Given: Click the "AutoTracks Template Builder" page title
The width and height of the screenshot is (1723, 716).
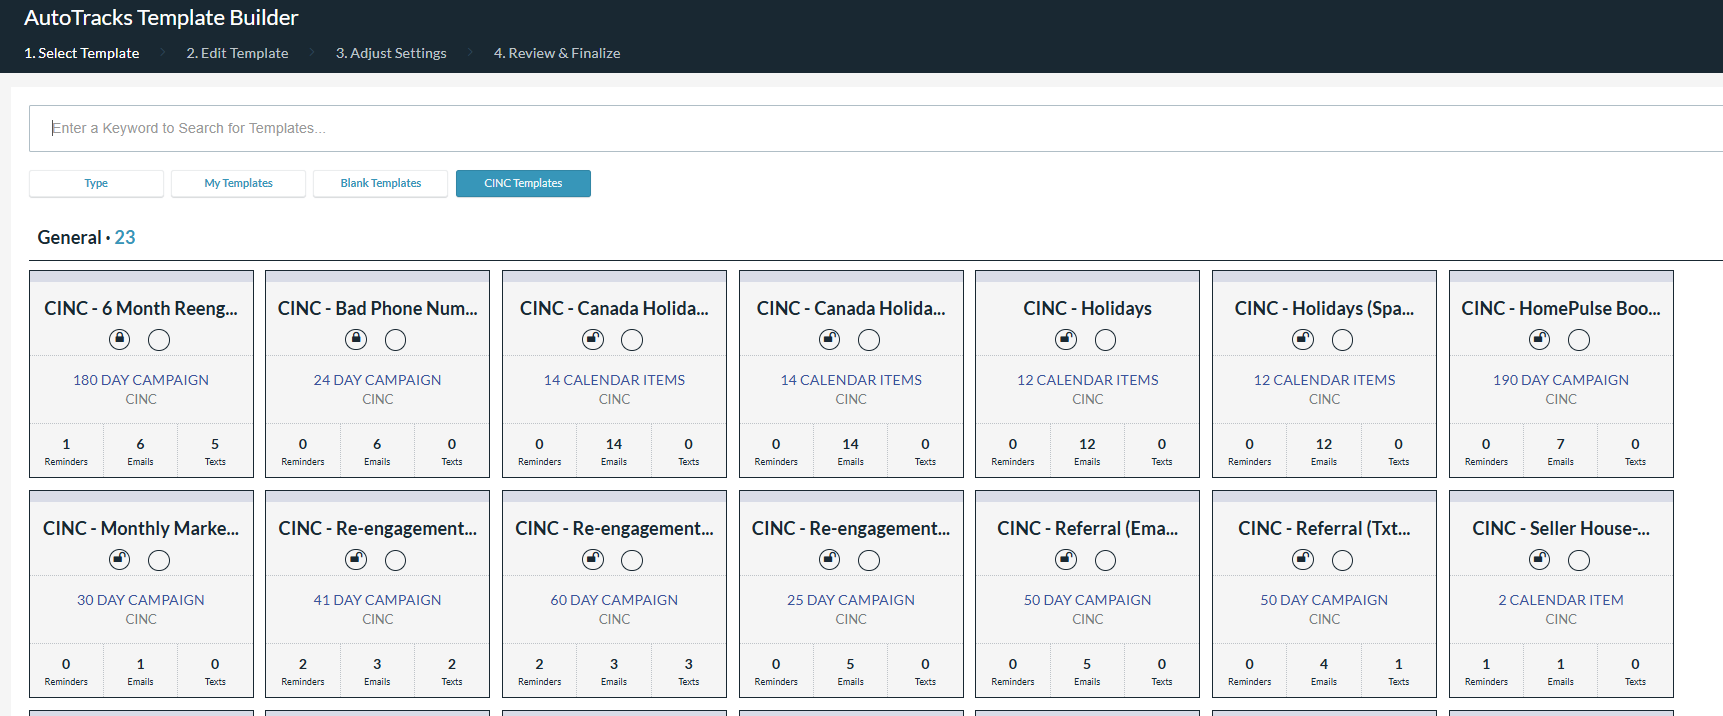Looking at the screenshot, I should 161,18.
